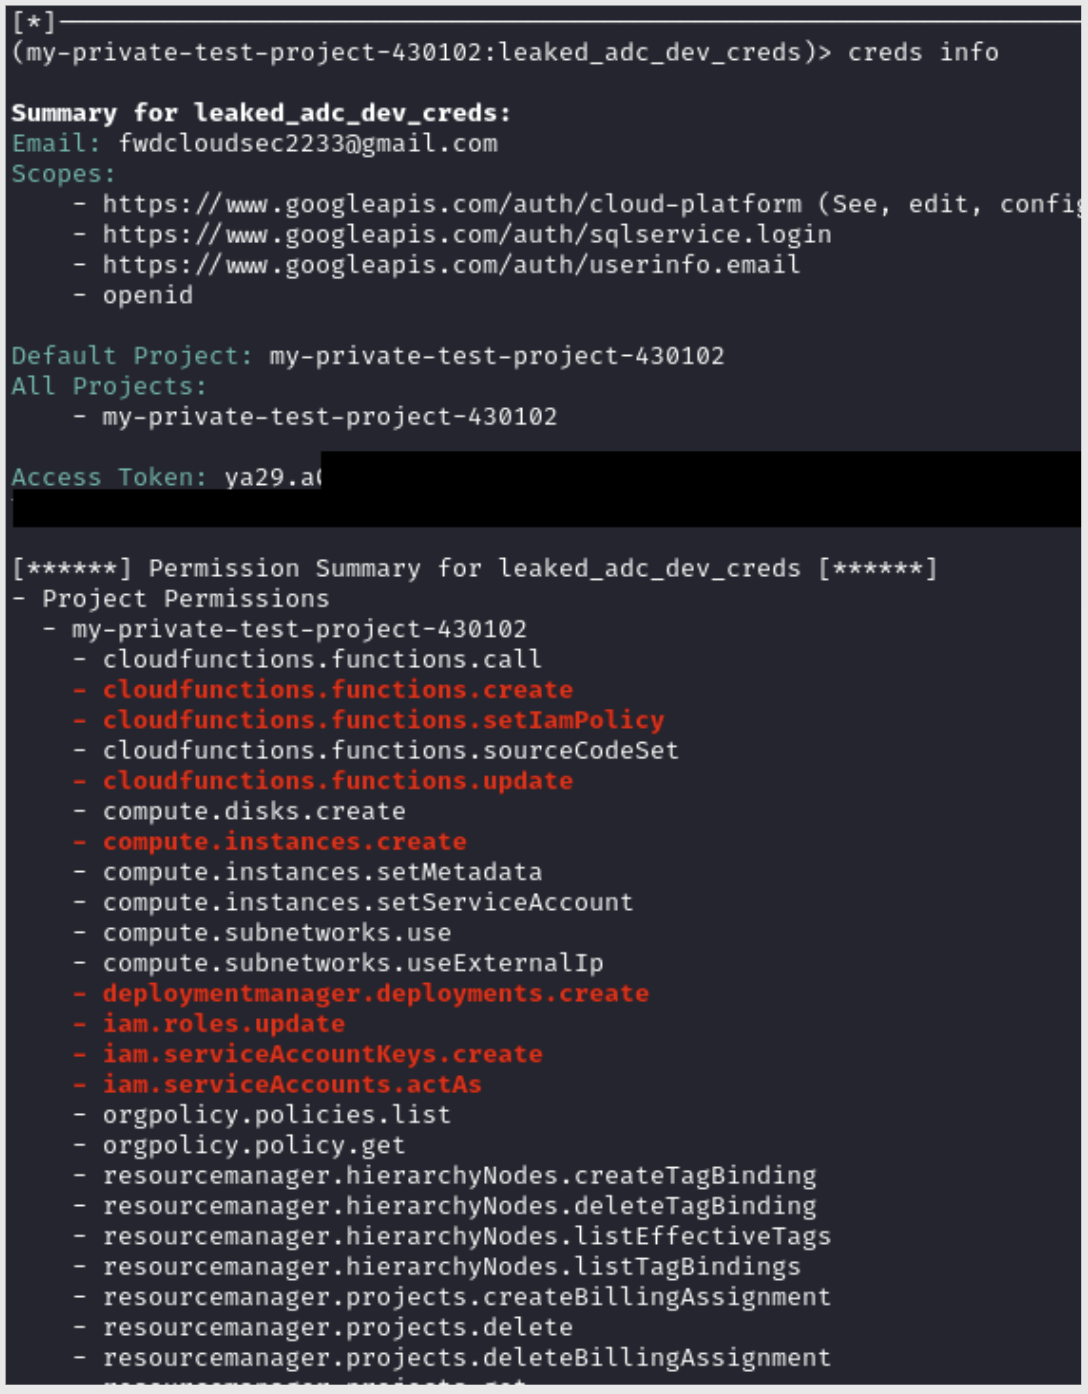The image size is (1088, 1394).
Task: Click the cloudfunctions.functions.setIamPolicy line
Action: 383,721
